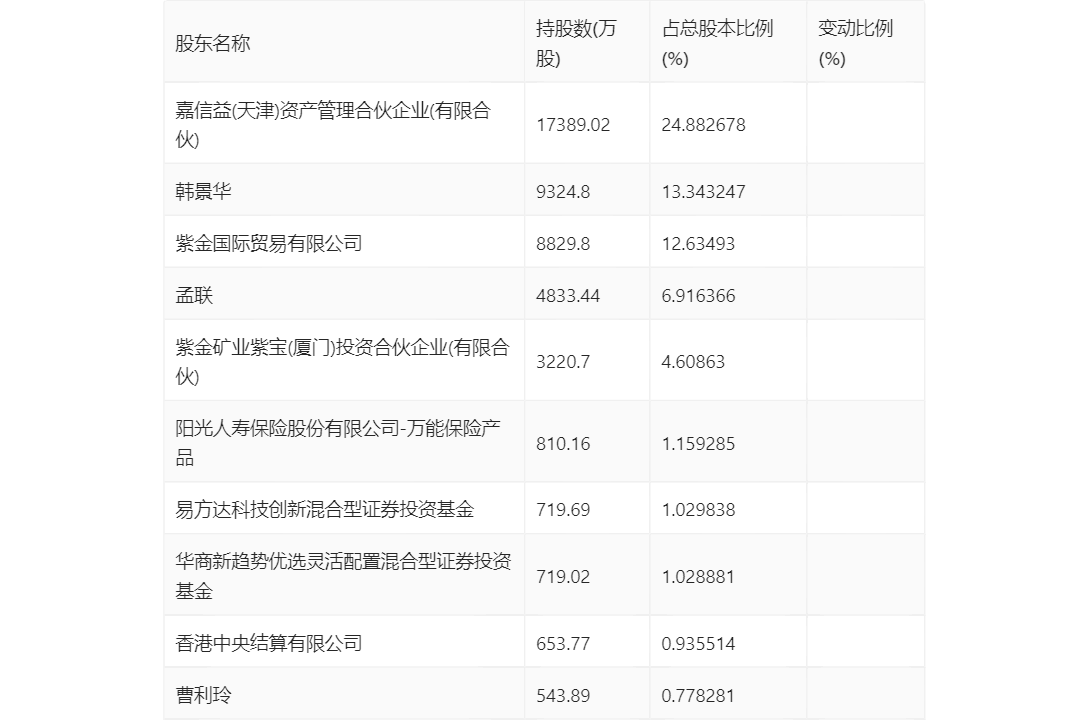Click the 0.778281 percentage cell
This screenshot has height=720, width=1089.
coord(698,695)
